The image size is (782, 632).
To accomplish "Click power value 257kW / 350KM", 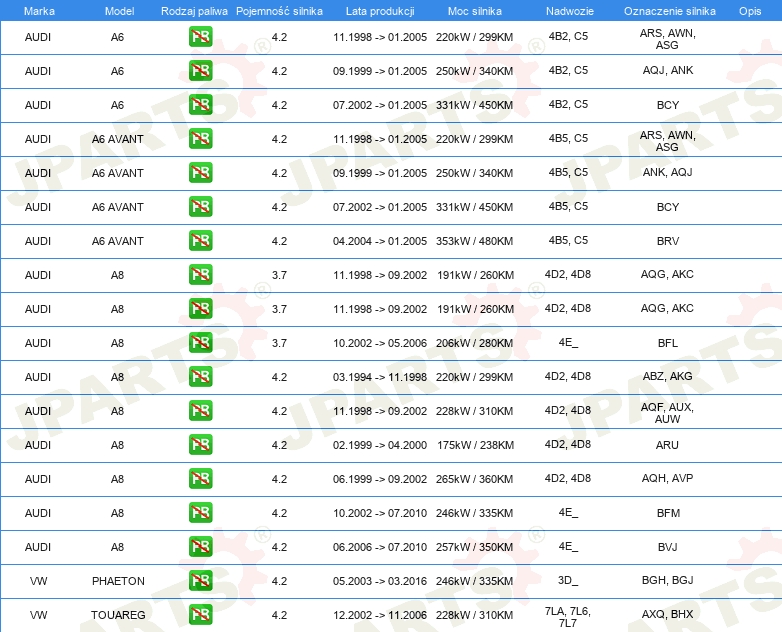I will click(x=474, y=547).
